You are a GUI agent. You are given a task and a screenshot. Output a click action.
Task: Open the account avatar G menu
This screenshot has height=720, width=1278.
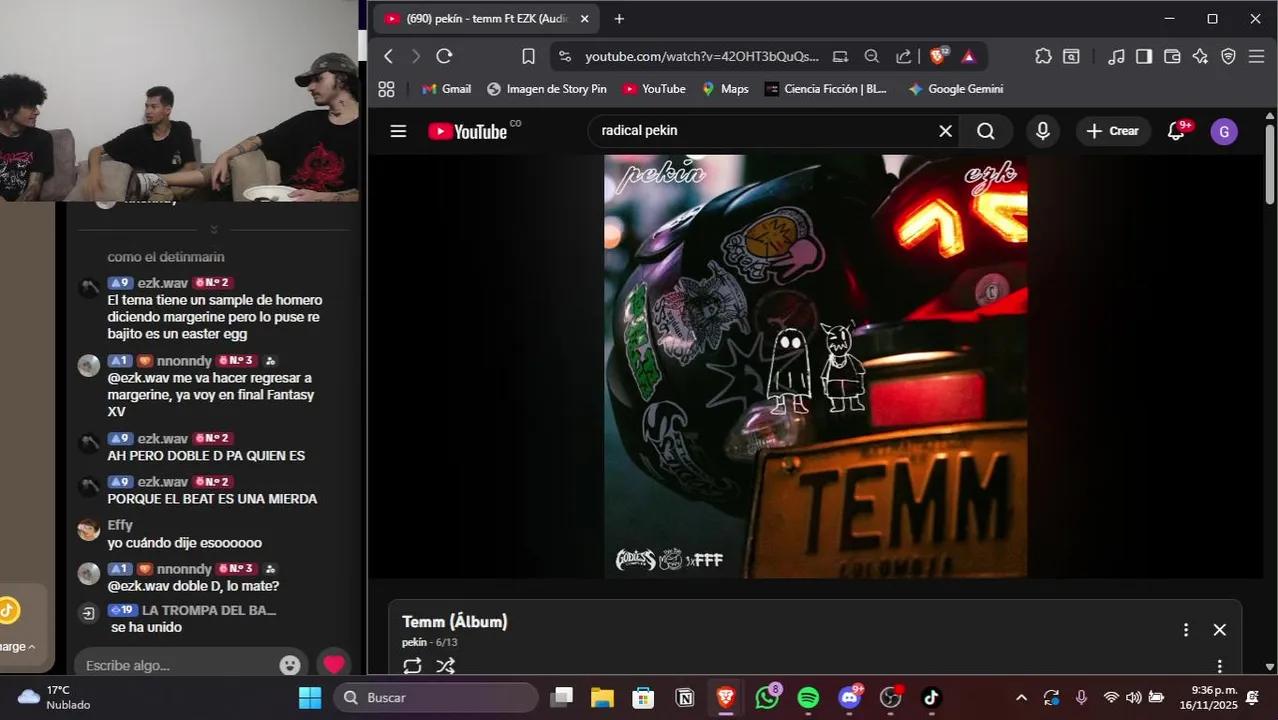pyautogui.click(x=1224, y=132)
